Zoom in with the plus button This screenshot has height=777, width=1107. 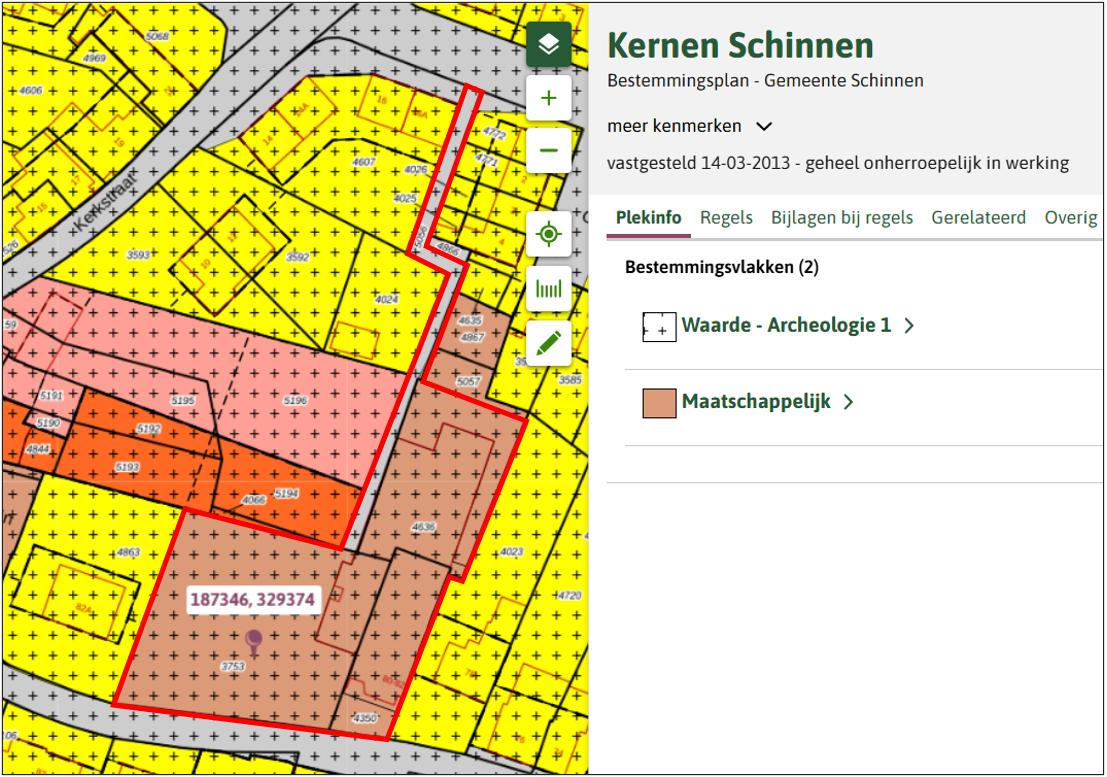[549, 98]
